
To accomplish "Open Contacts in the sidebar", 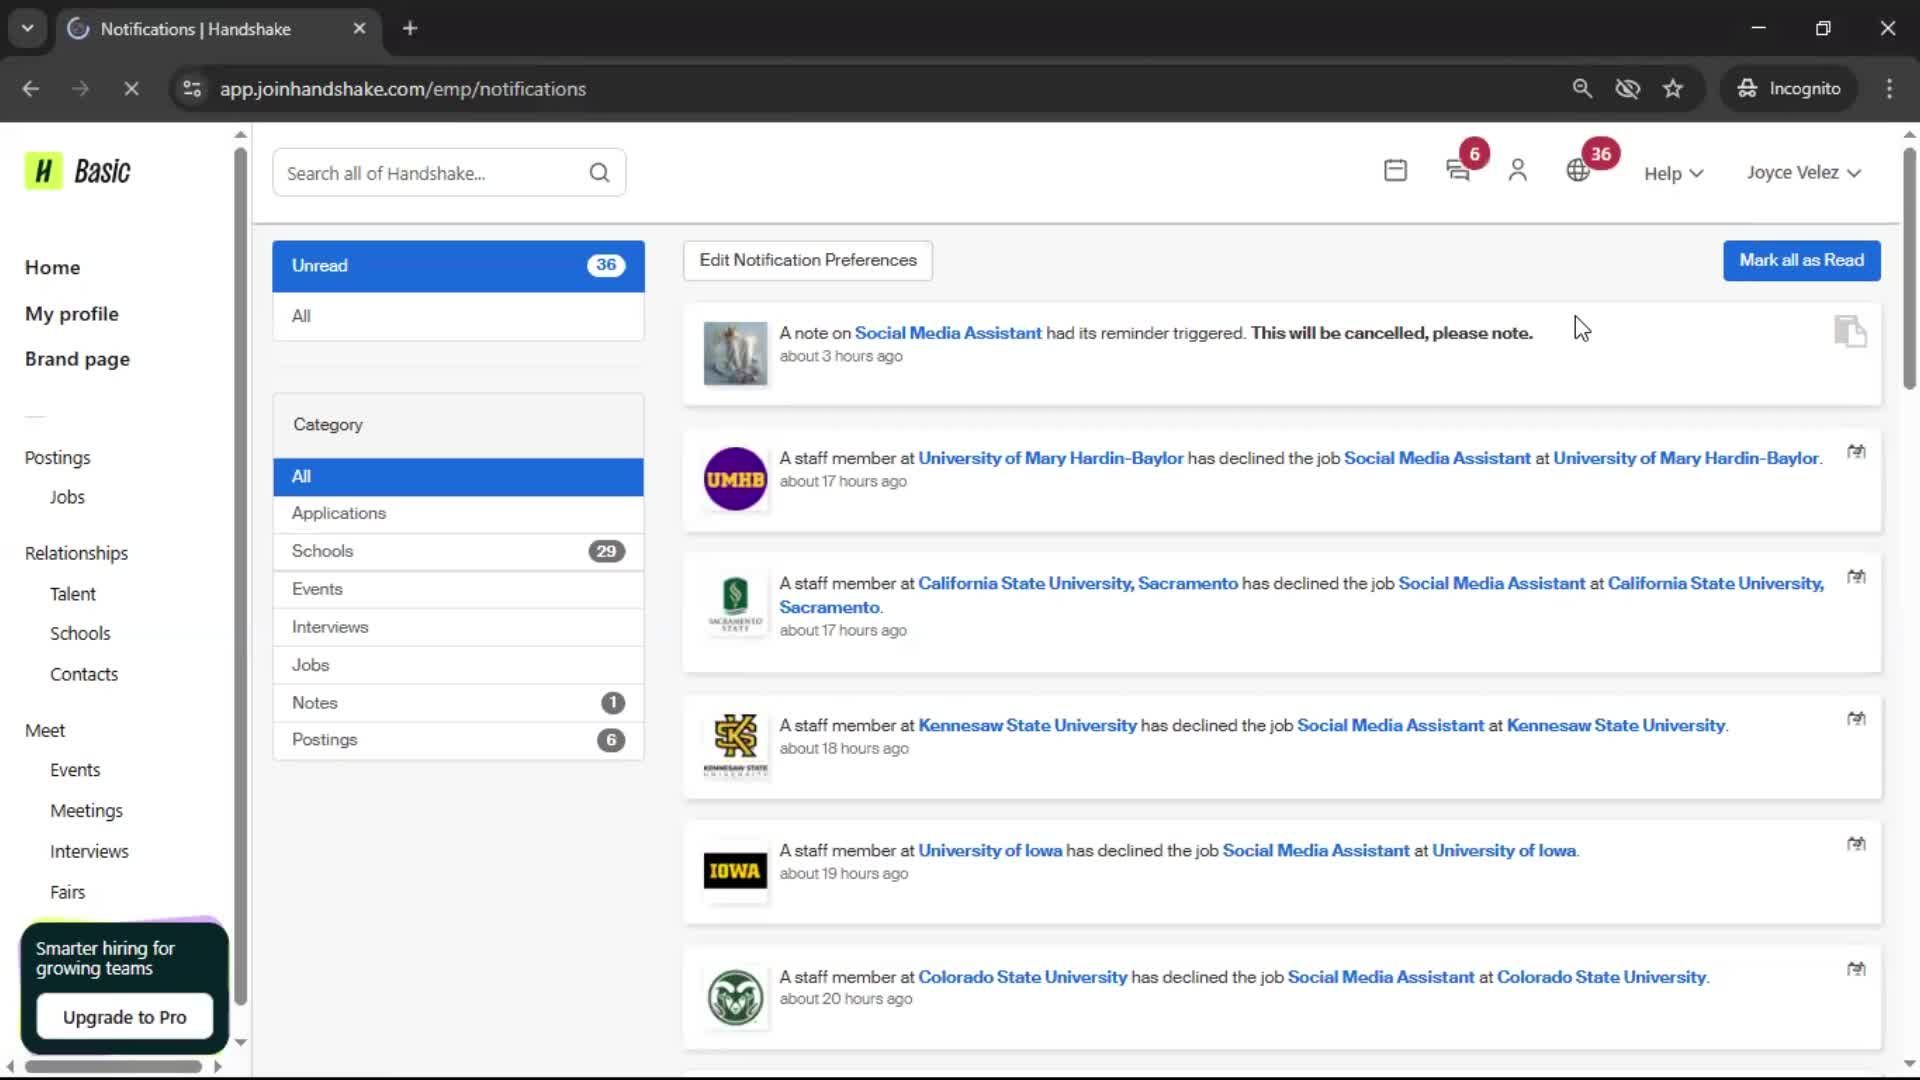I will pyautogui.click(x=84, y=674).
